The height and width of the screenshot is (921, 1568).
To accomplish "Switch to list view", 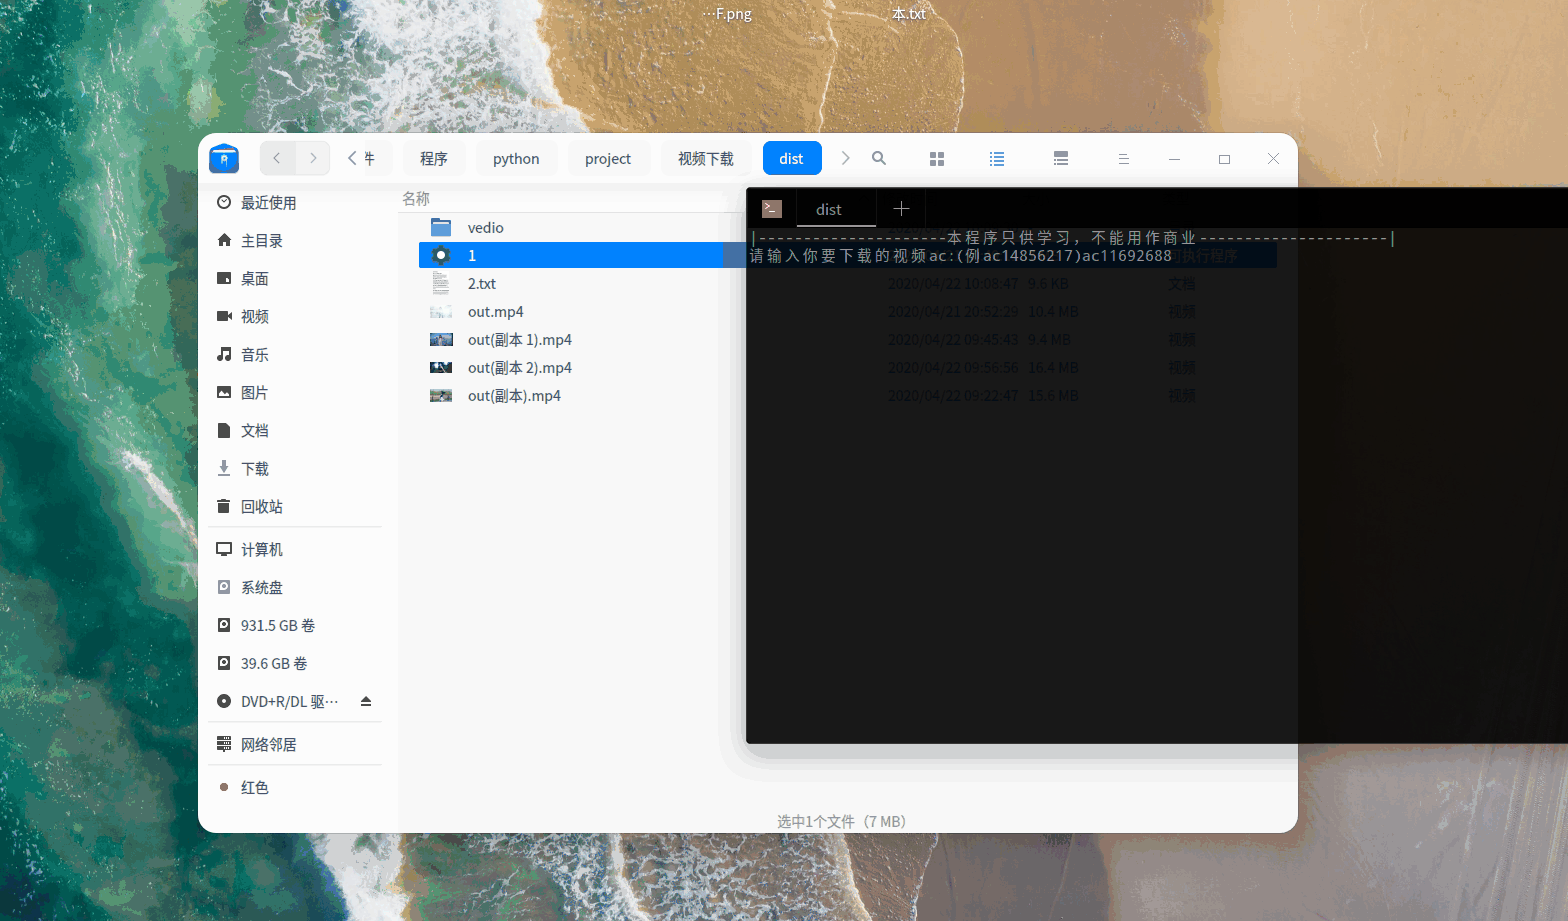I will click(997, 159).
